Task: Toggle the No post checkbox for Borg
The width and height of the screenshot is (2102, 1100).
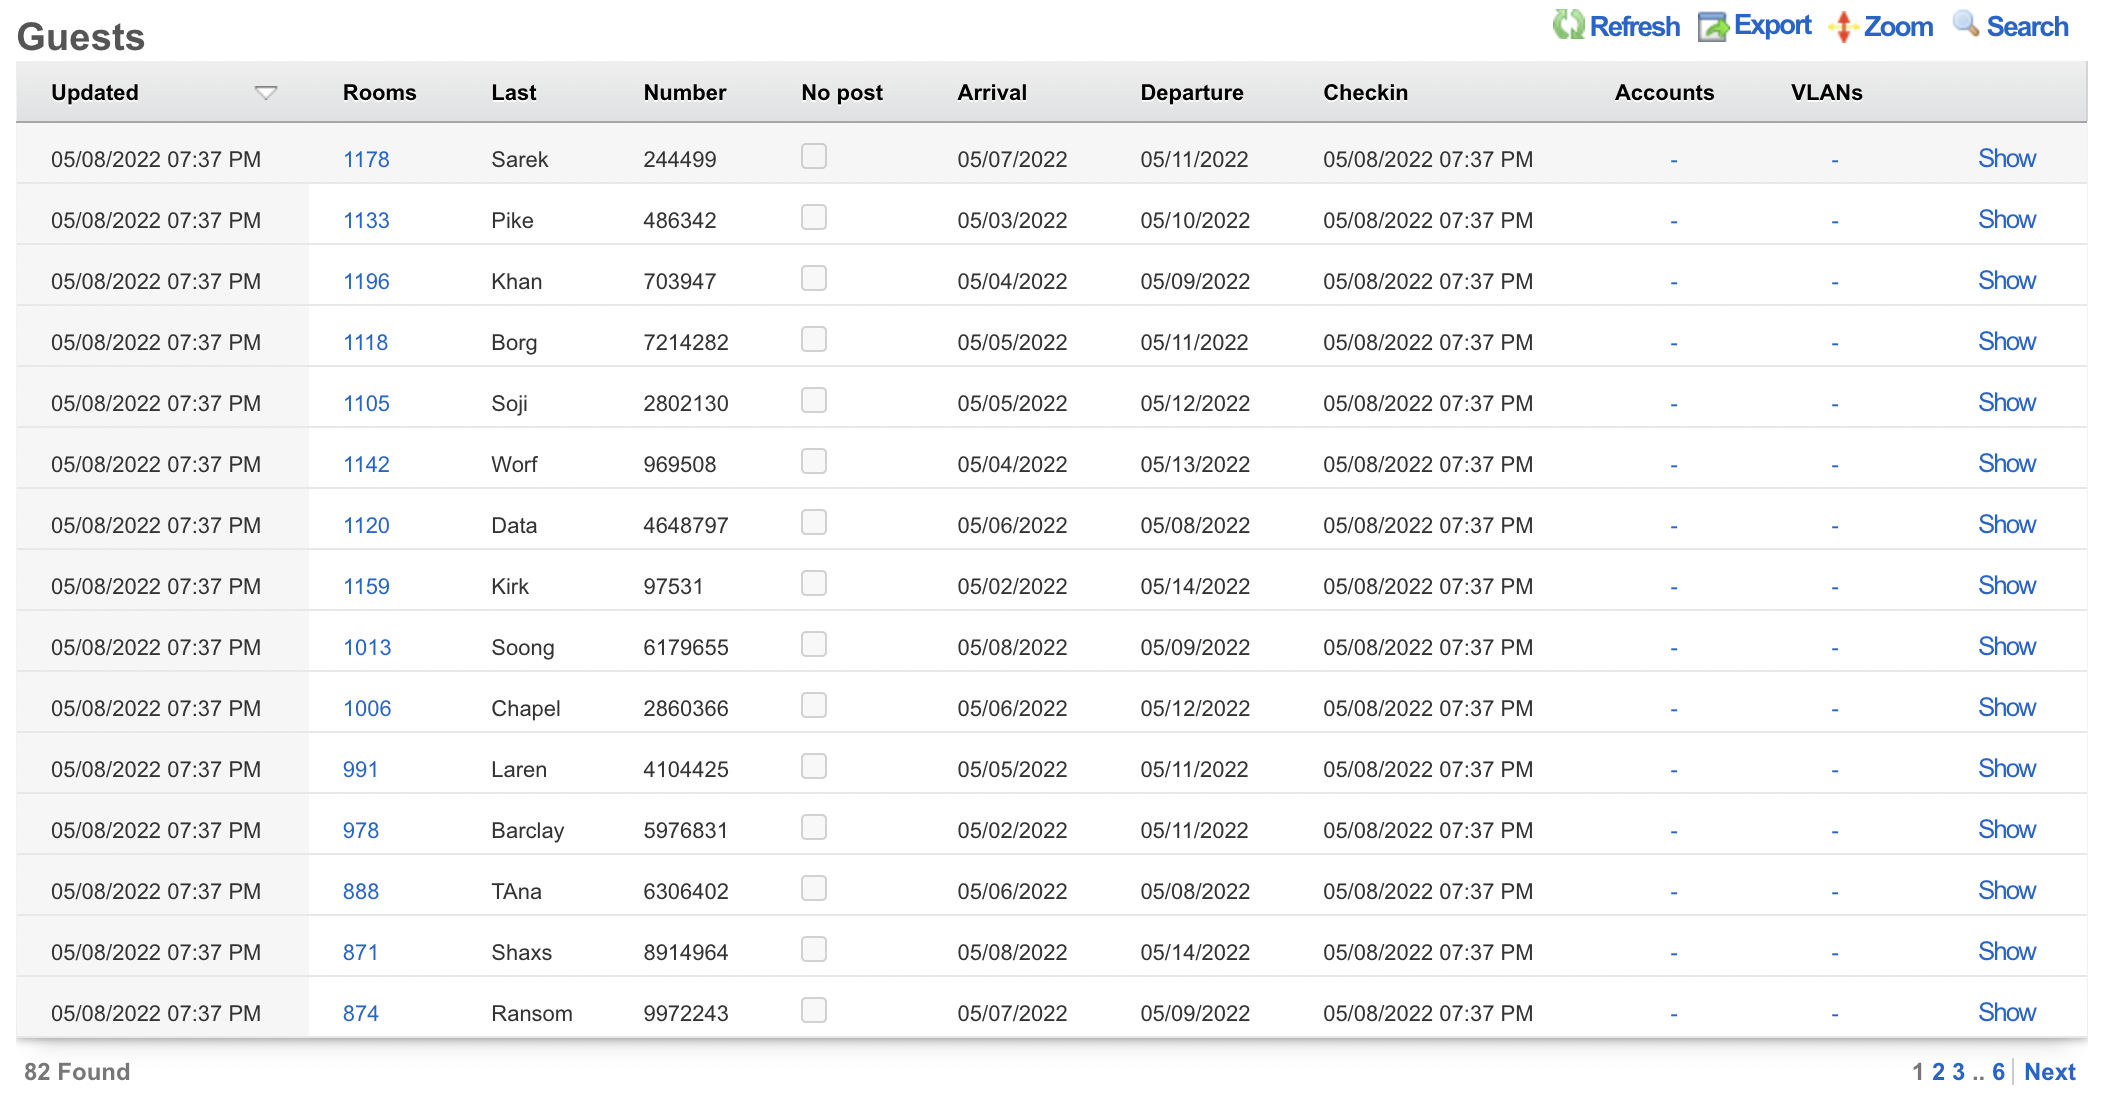Action: 814,339
